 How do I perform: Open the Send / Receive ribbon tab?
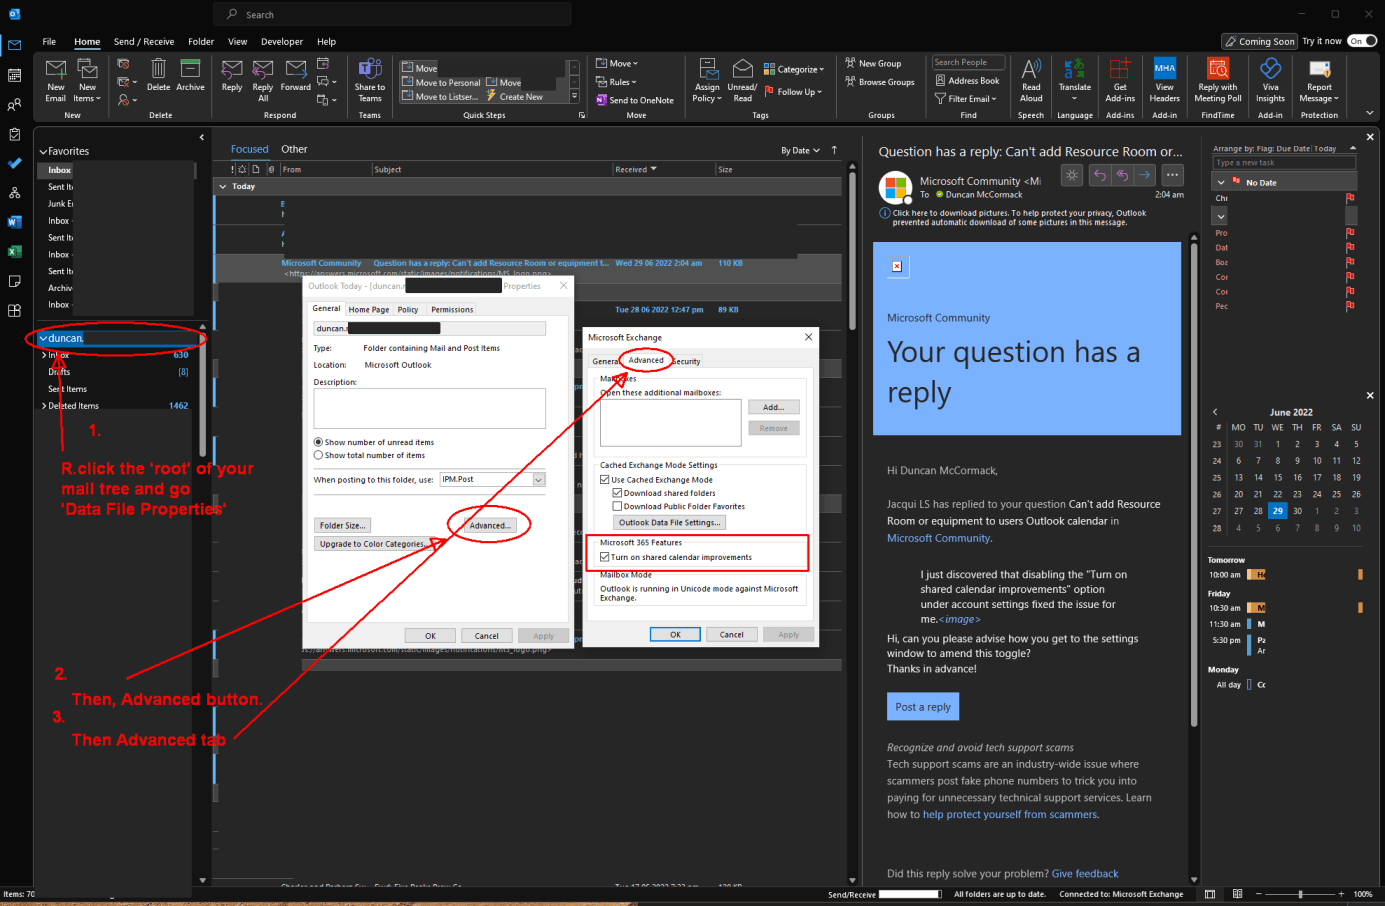click(144, 42)
